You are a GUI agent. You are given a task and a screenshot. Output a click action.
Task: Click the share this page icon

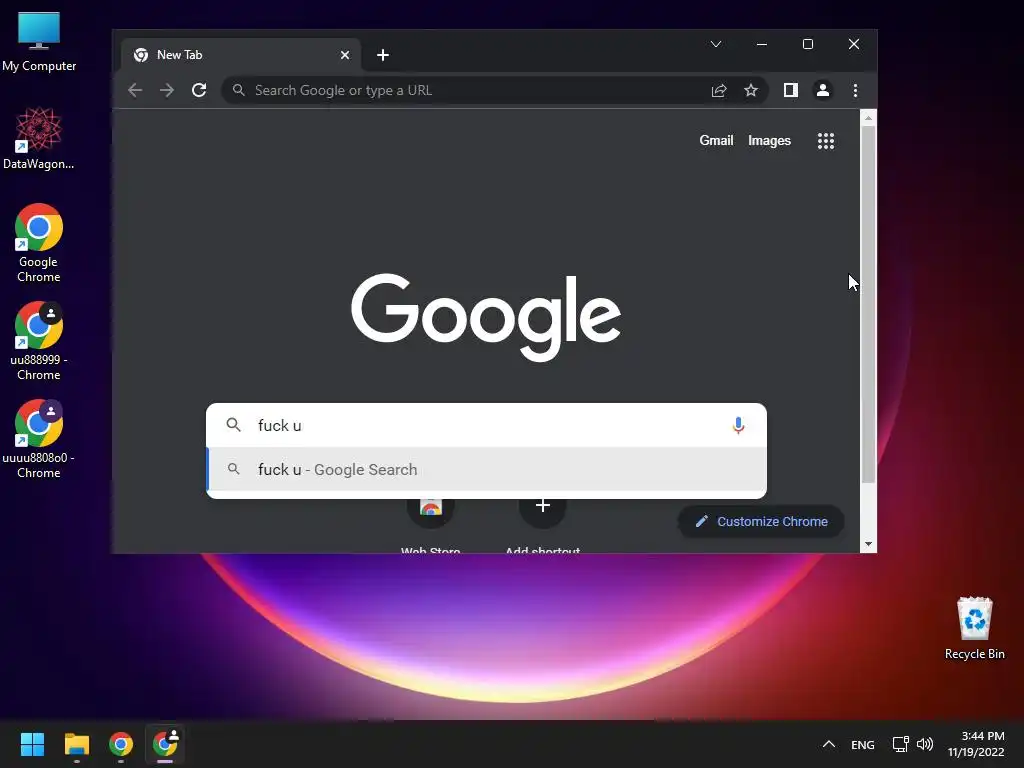719,90
